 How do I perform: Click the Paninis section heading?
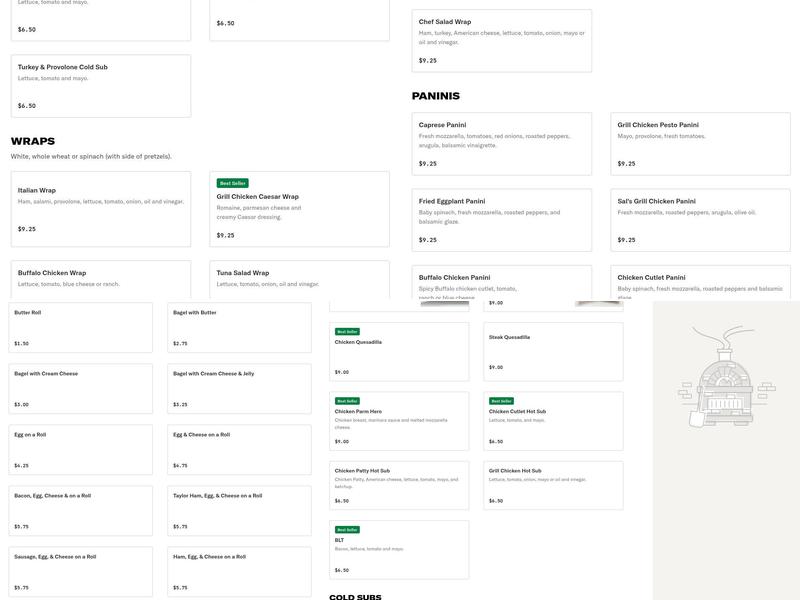coord(436,96)
